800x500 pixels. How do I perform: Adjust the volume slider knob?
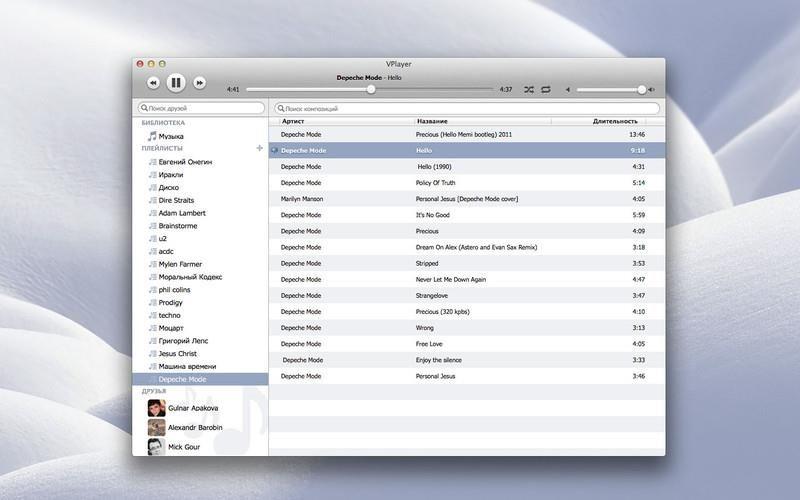click(641, 90)
